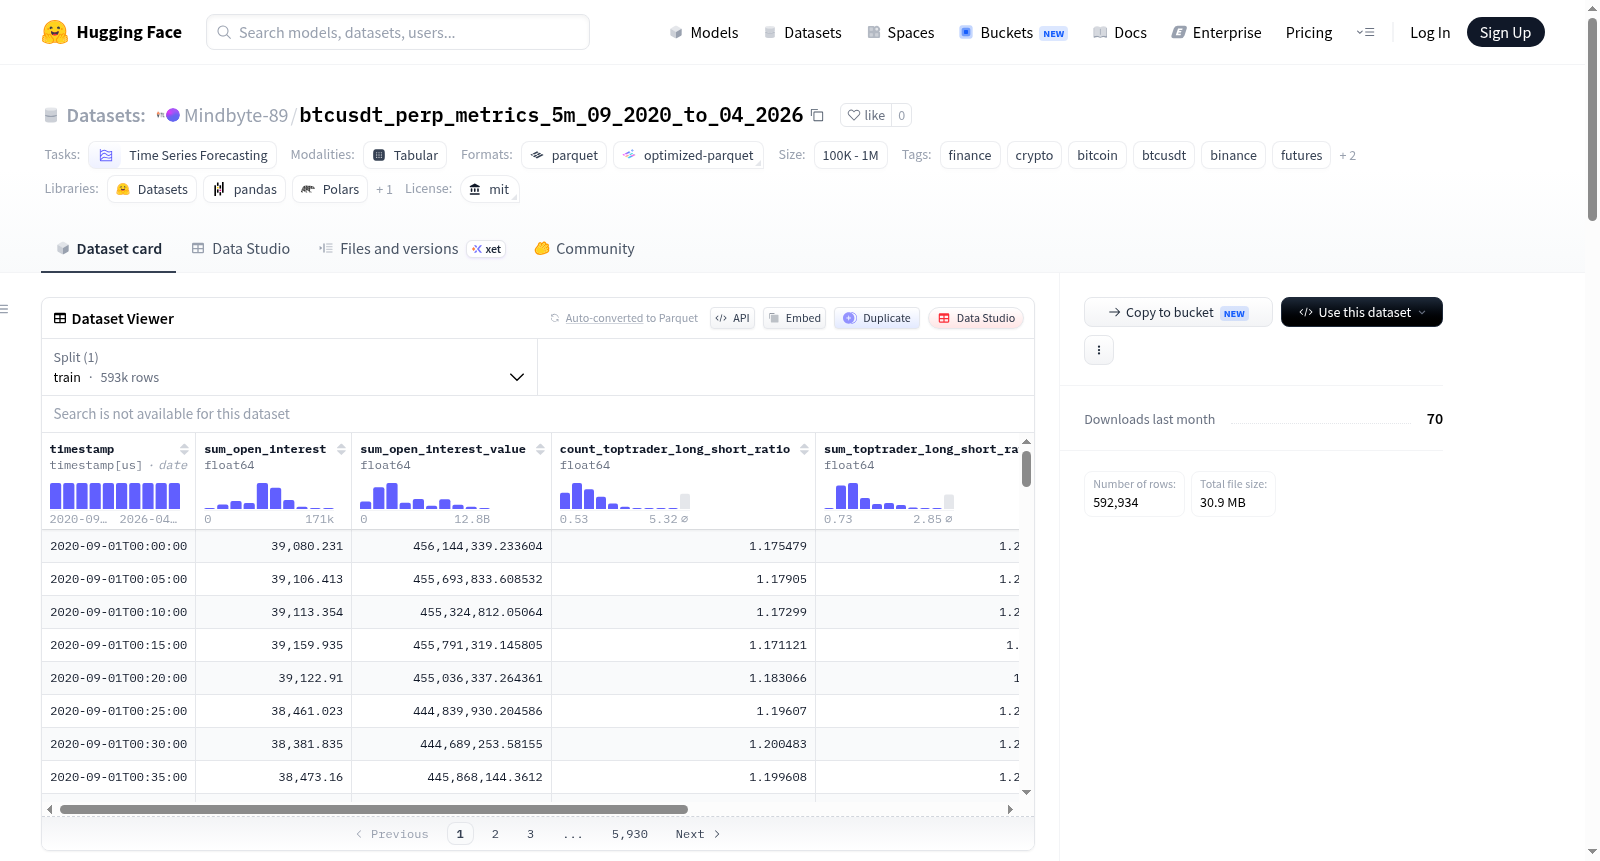
Task: Click the API button in Dataset Viewer
Action: coord(732,318)
